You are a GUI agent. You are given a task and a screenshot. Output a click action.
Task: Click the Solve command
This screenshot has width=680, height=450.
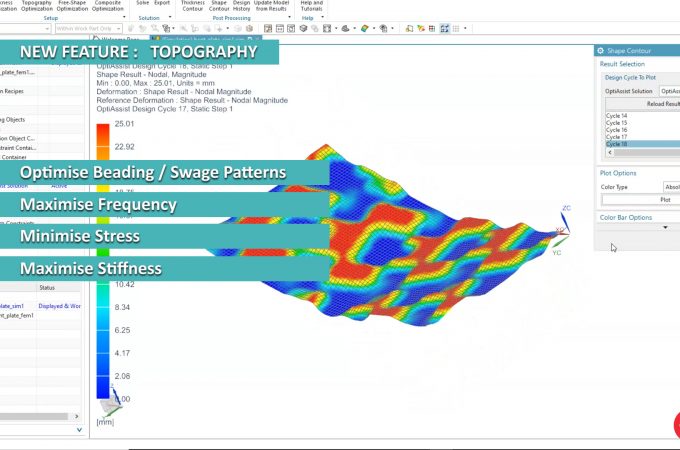(x=142, y=3)
